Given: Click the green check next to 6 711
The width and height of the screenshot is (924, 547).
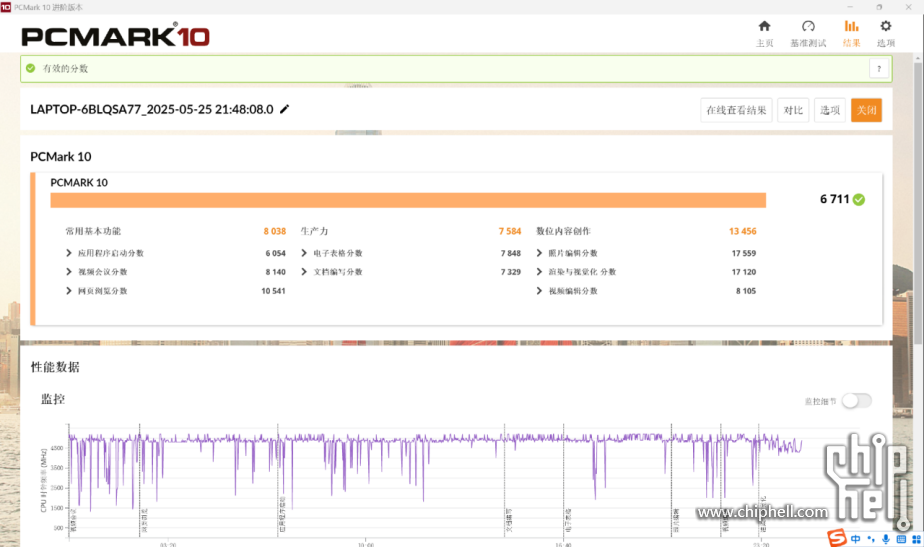Looking at the screenshot, I should [859, 199].
